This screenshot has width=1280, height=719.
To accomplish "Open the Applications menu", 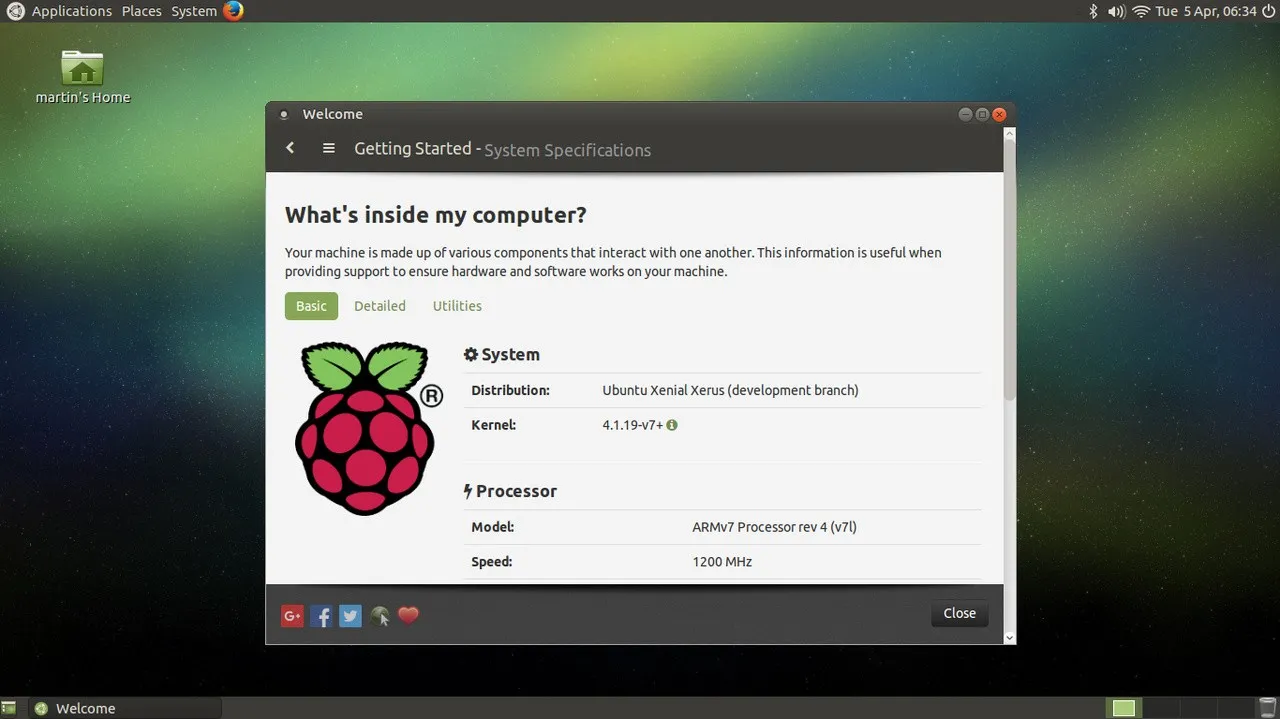I will (x=72, y=11).
